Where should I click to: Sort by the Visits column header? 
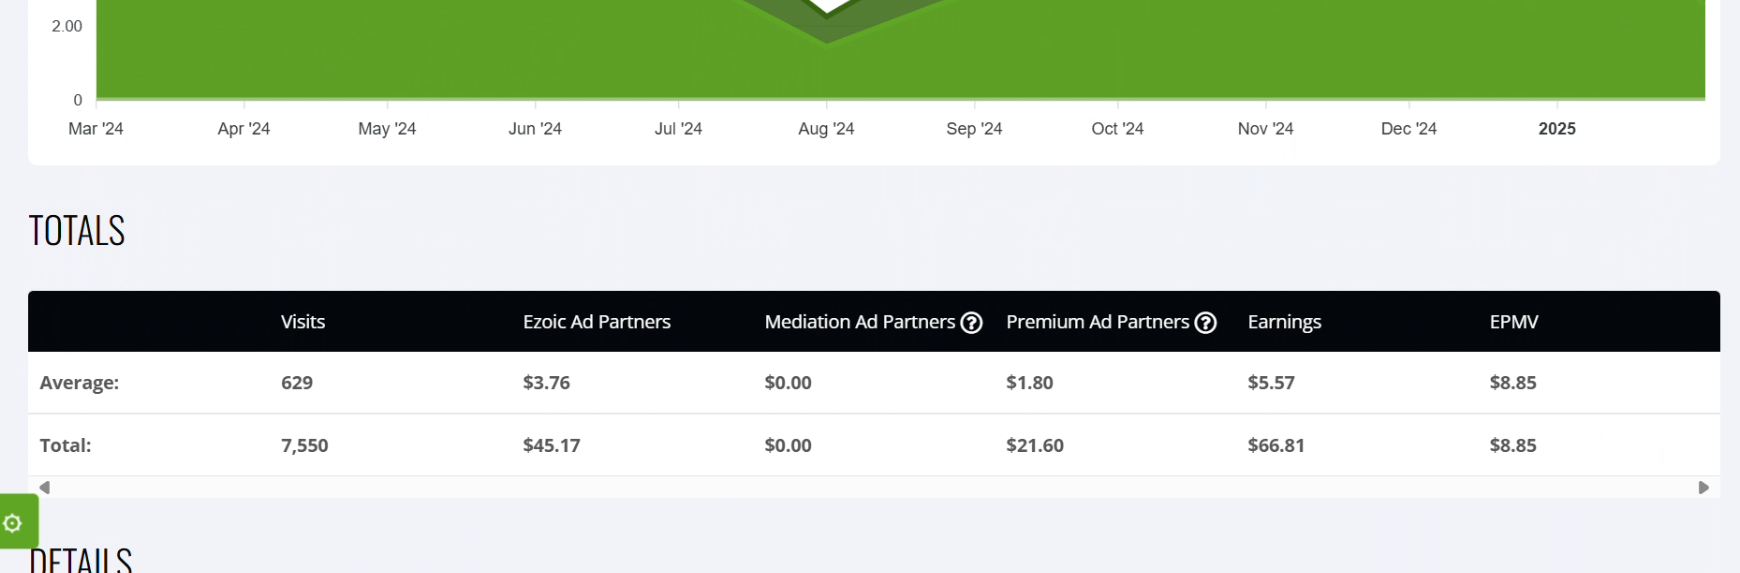tap(303, 322)
